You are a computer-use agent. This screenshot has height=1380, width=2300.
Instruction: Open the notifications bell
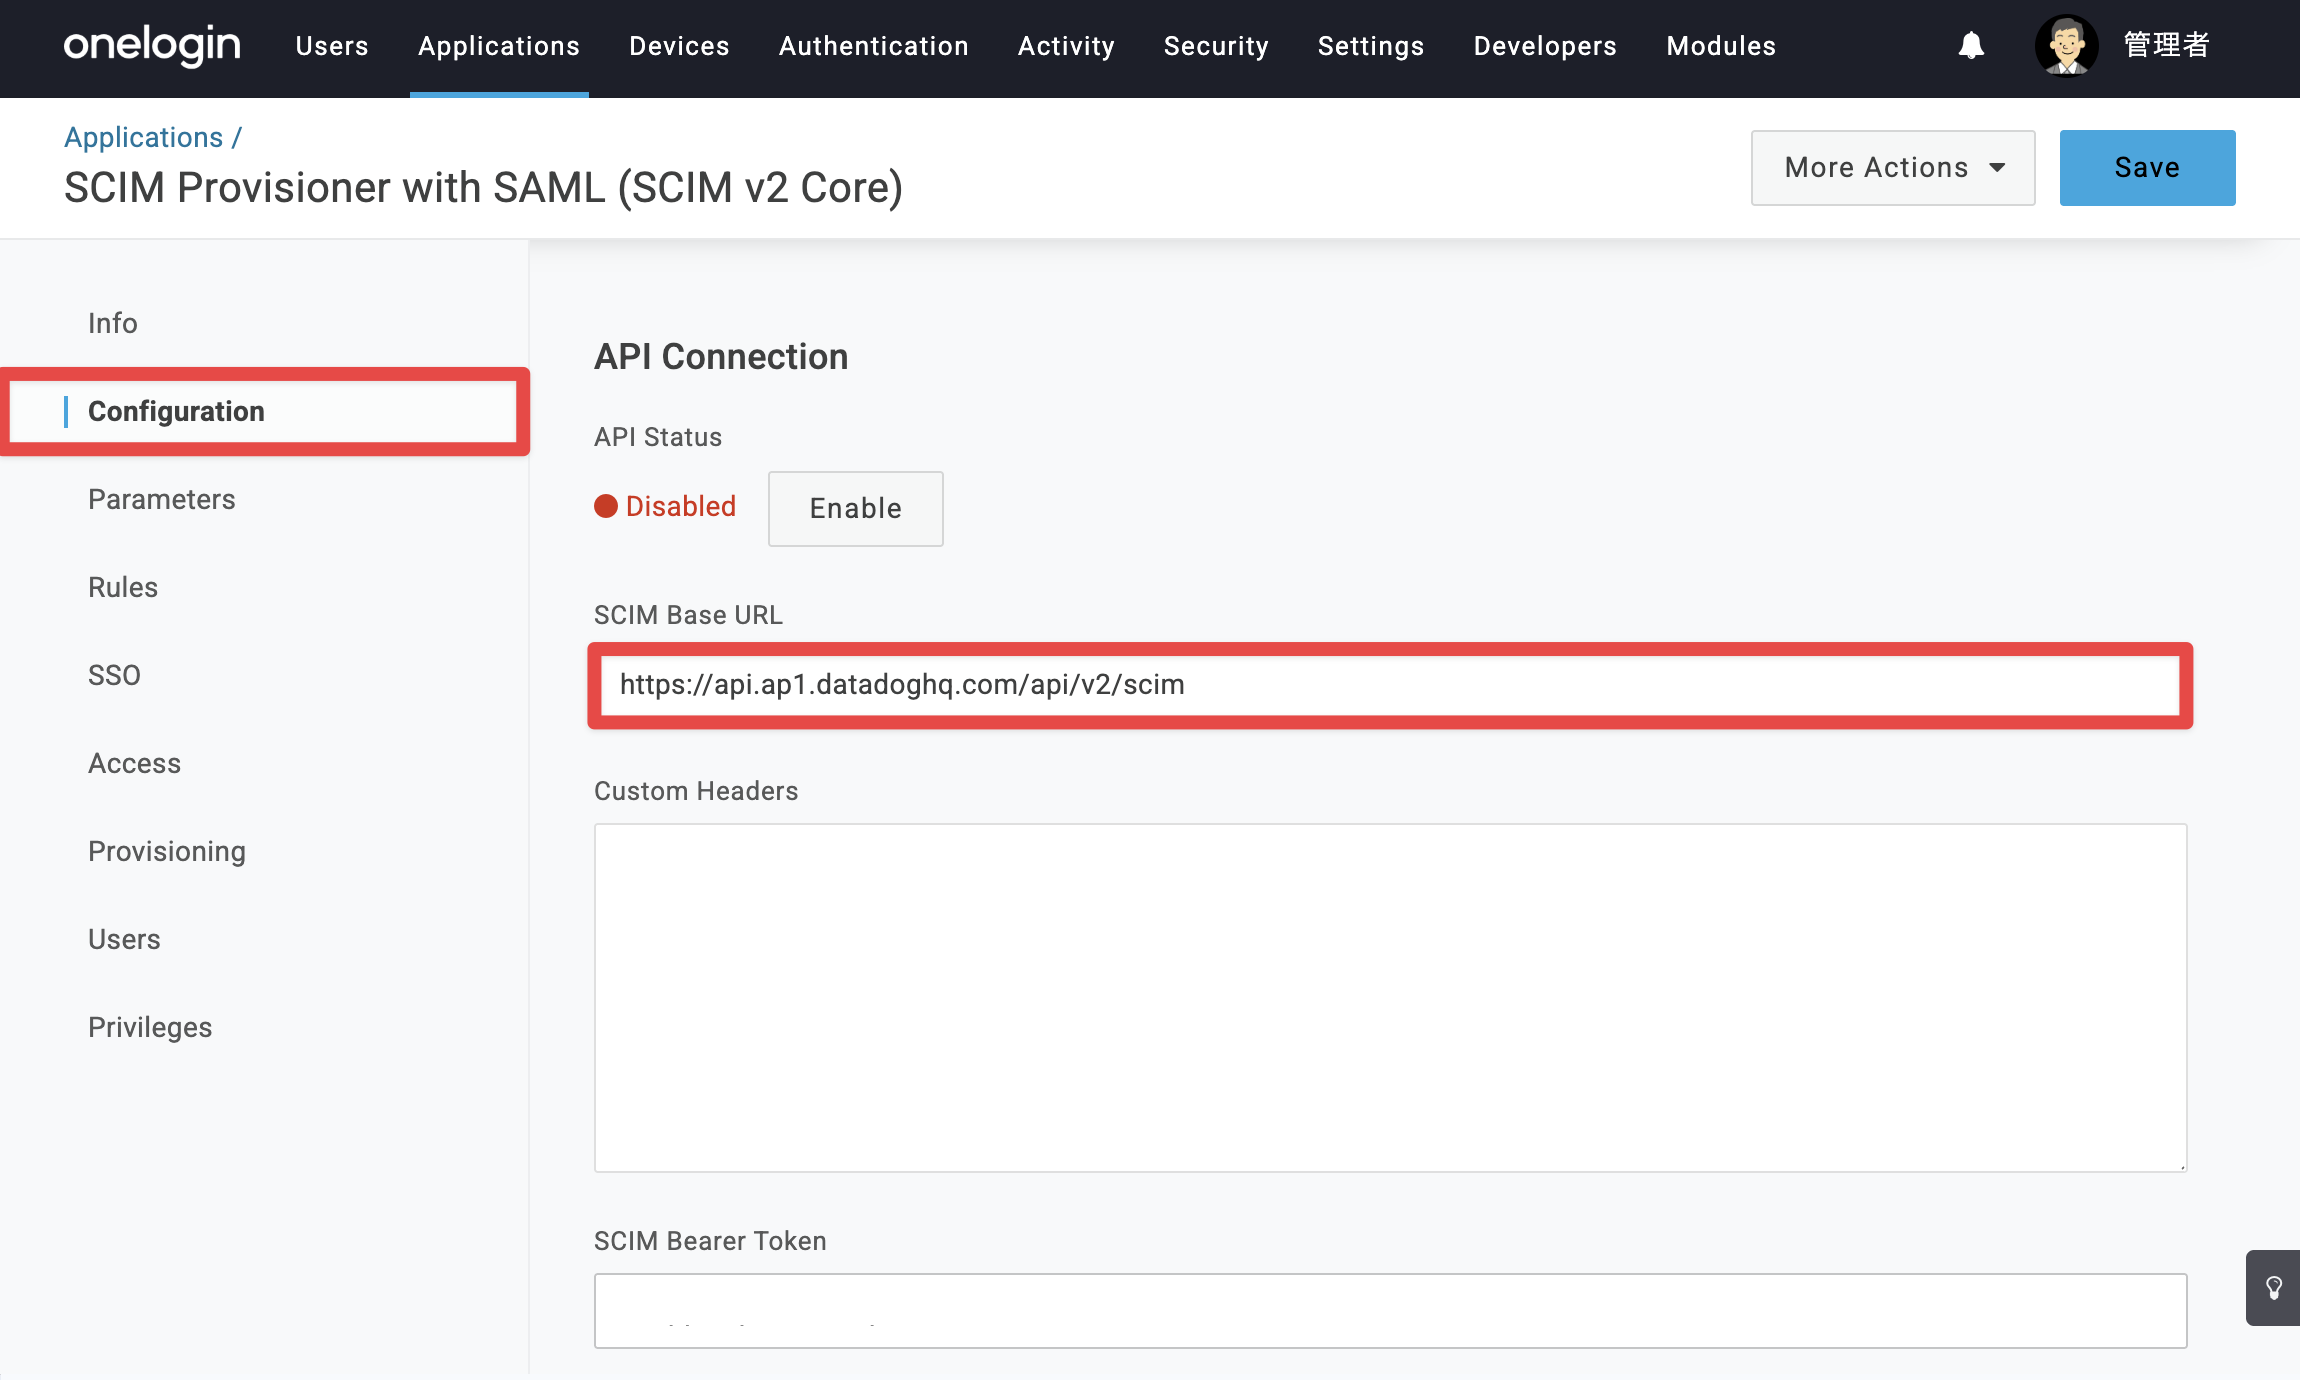(1971, 46)
